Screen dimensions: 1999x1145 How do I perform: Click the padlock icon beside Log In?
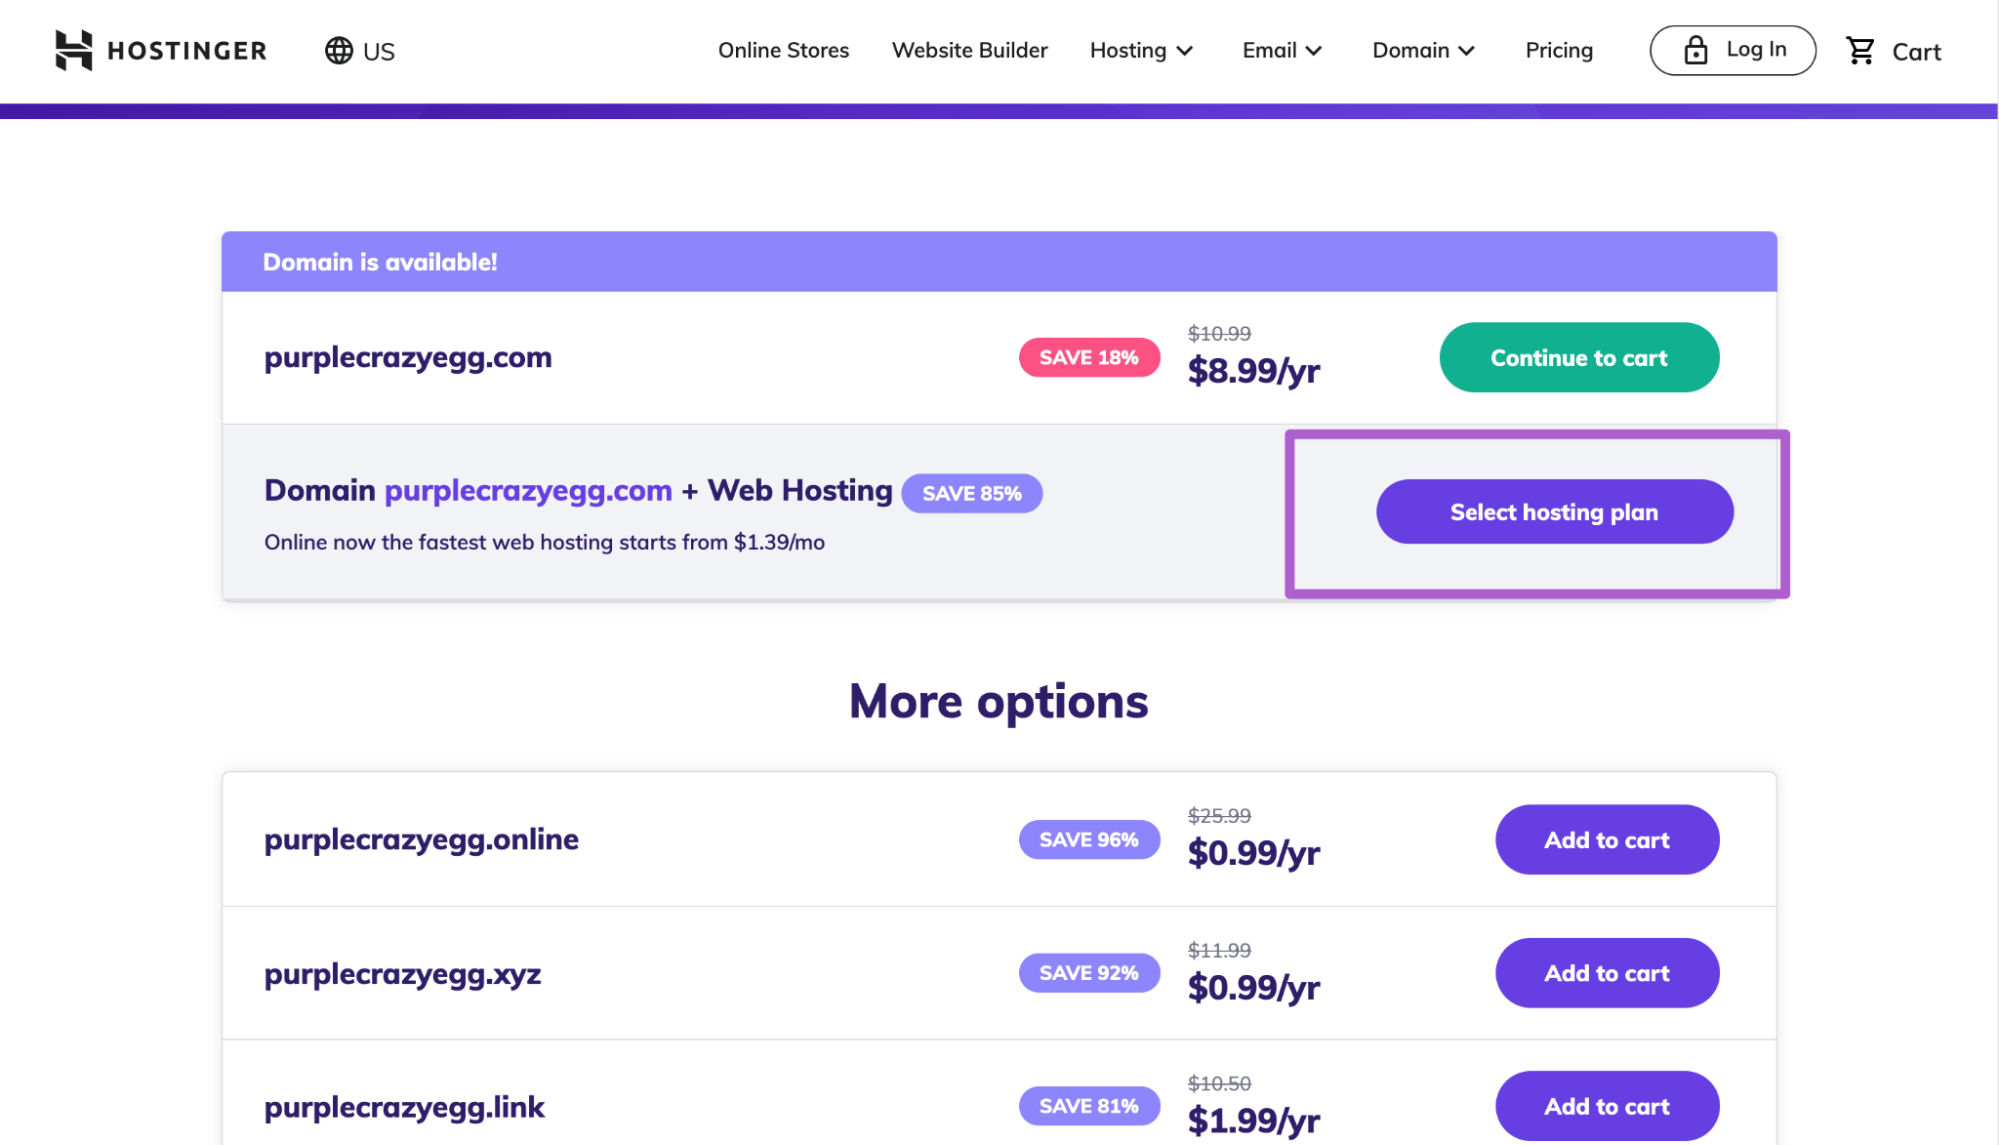click(x=1694, y=49)
